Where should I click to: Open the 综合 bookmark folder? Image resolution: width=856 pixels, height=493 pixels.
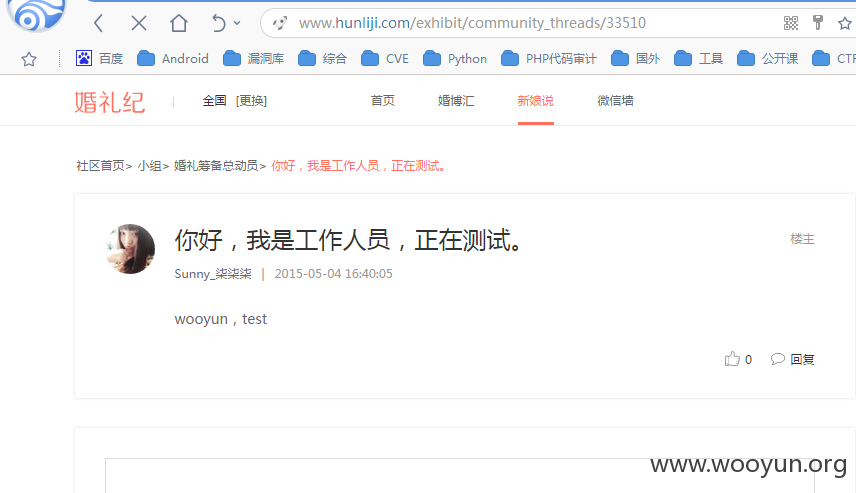322,58
